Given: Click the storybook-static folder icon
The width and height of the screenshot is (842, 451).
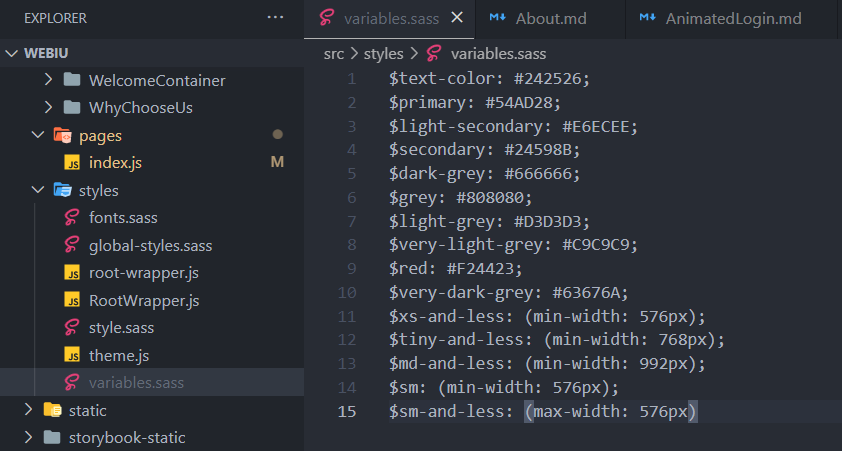Looking at the screenshot, I should [52, 437].
